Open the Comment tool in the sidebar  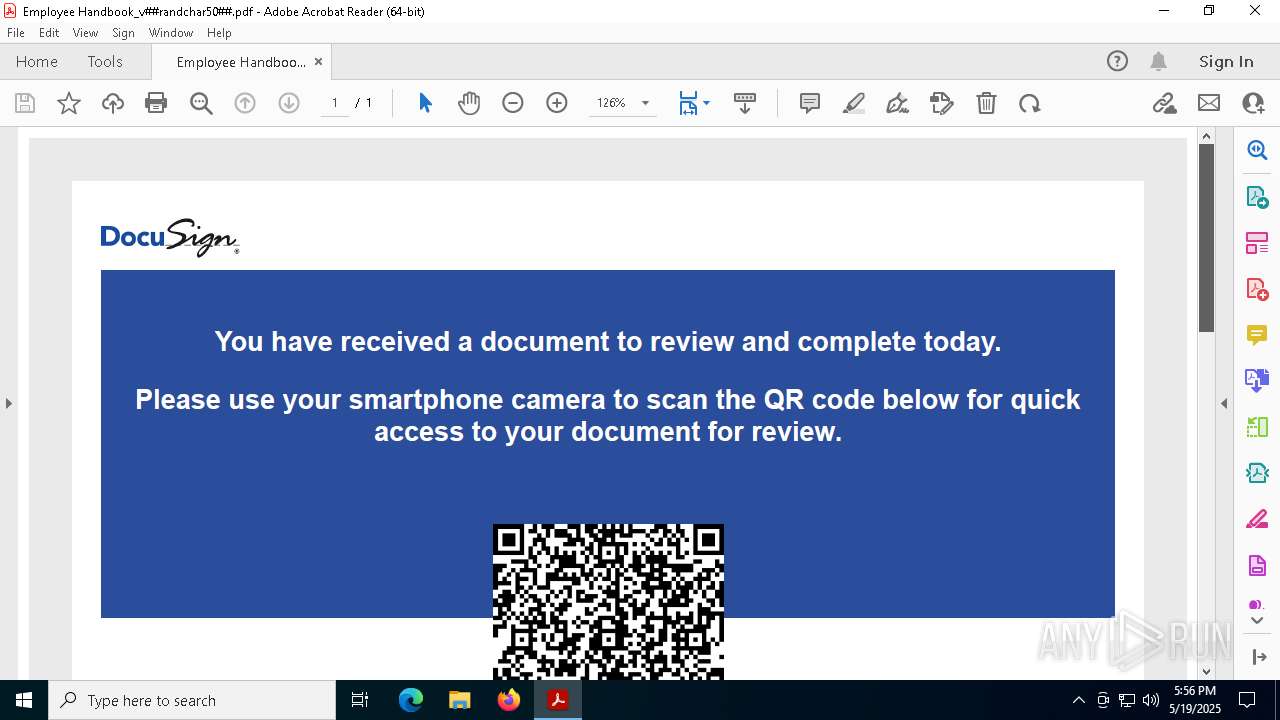(1257, 334)
